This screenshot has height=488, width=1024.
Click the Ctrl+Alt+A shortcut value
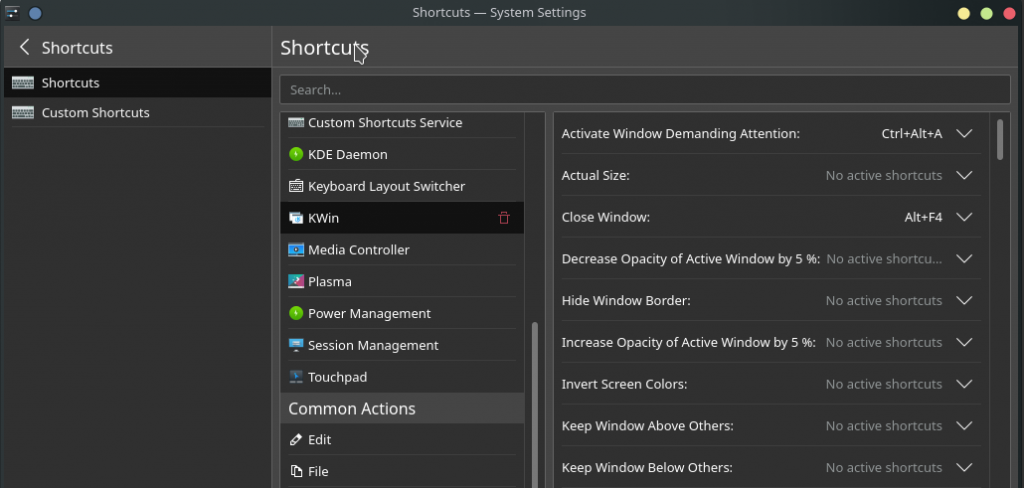click(x=912, y=133)
